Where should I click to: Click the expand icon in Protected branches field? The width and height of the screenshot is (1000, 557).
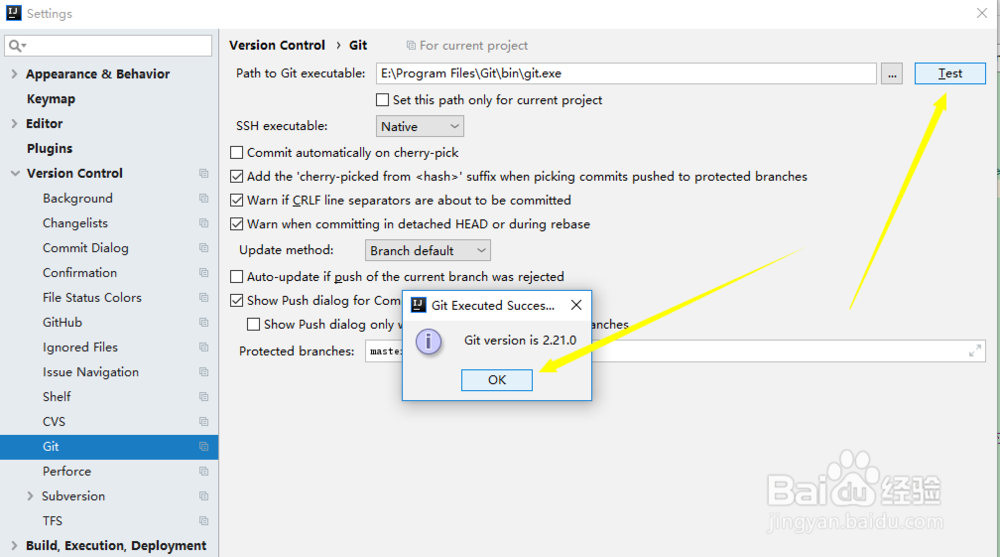click(975, 351)
